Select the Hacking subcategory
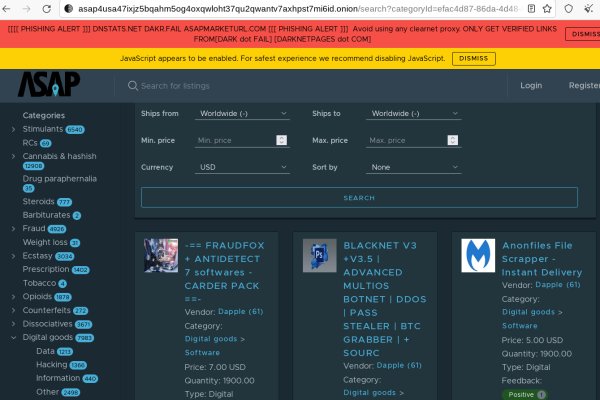 coord(52,365)
